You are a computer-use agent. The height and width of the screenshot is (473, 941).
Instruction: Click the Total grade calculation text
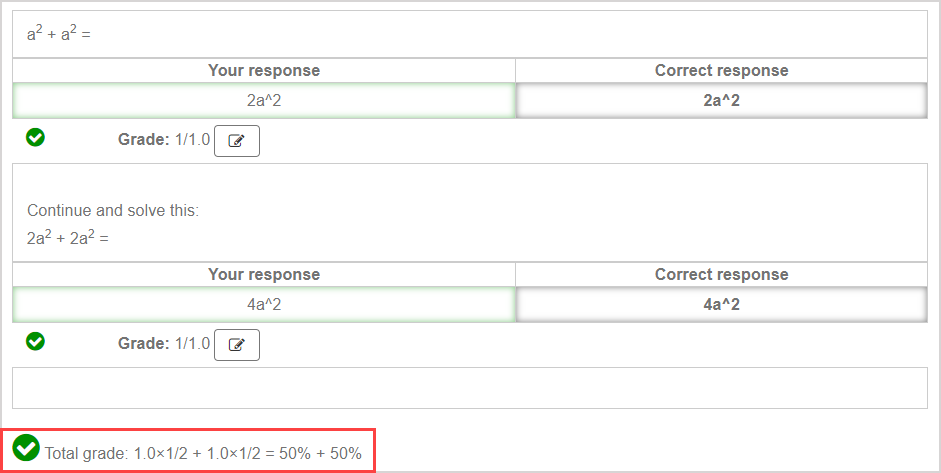tap(203, 453)
